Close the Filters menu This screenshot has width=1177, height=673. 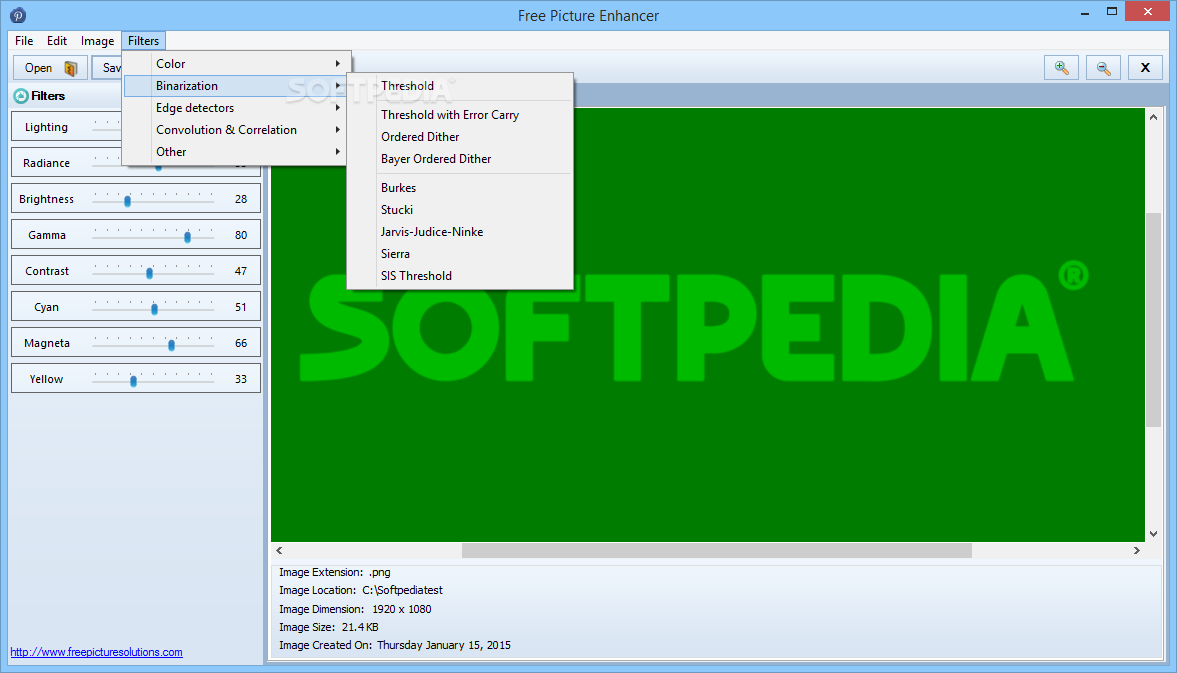[143, 41]
